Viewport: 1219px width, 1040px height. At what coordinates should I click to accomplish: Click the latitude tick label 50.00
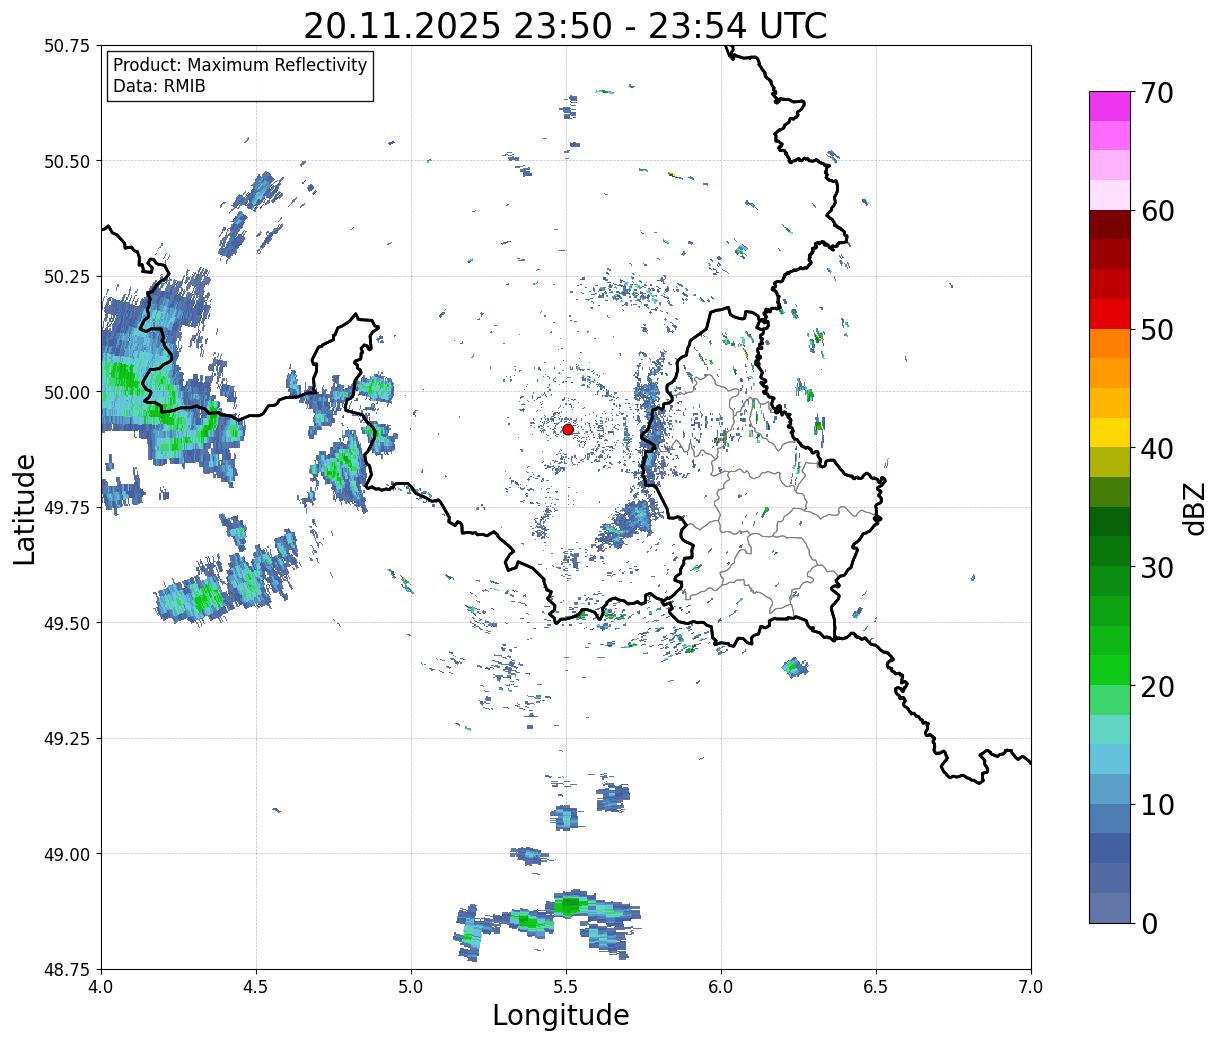pyautogui.click(x=67, y=392)
